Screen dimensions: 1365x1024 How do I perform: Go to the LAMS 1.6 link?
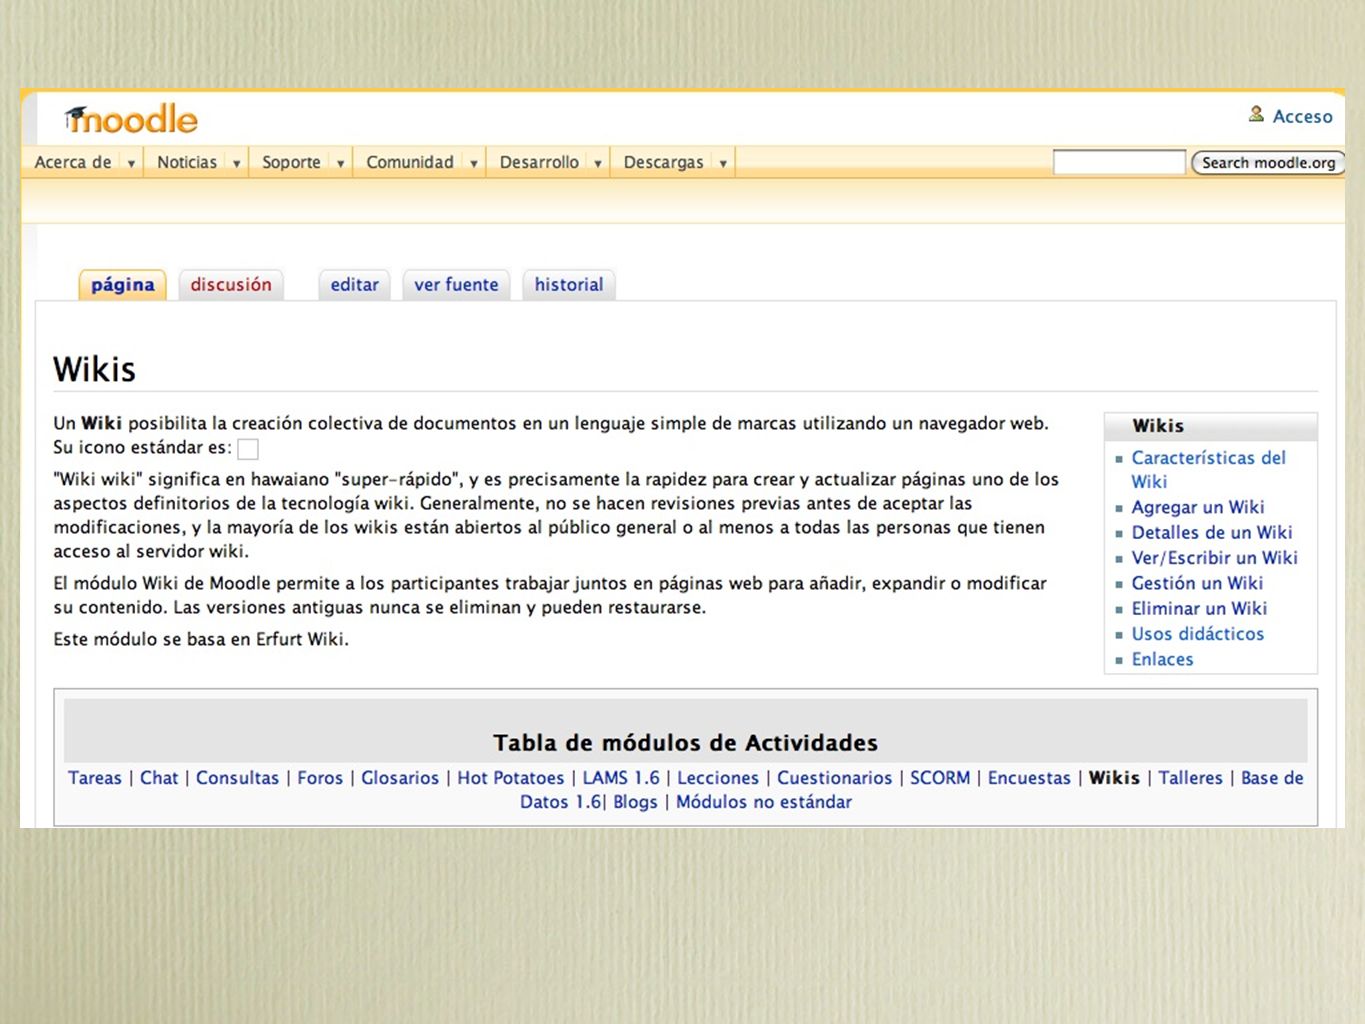coord(621,778)
